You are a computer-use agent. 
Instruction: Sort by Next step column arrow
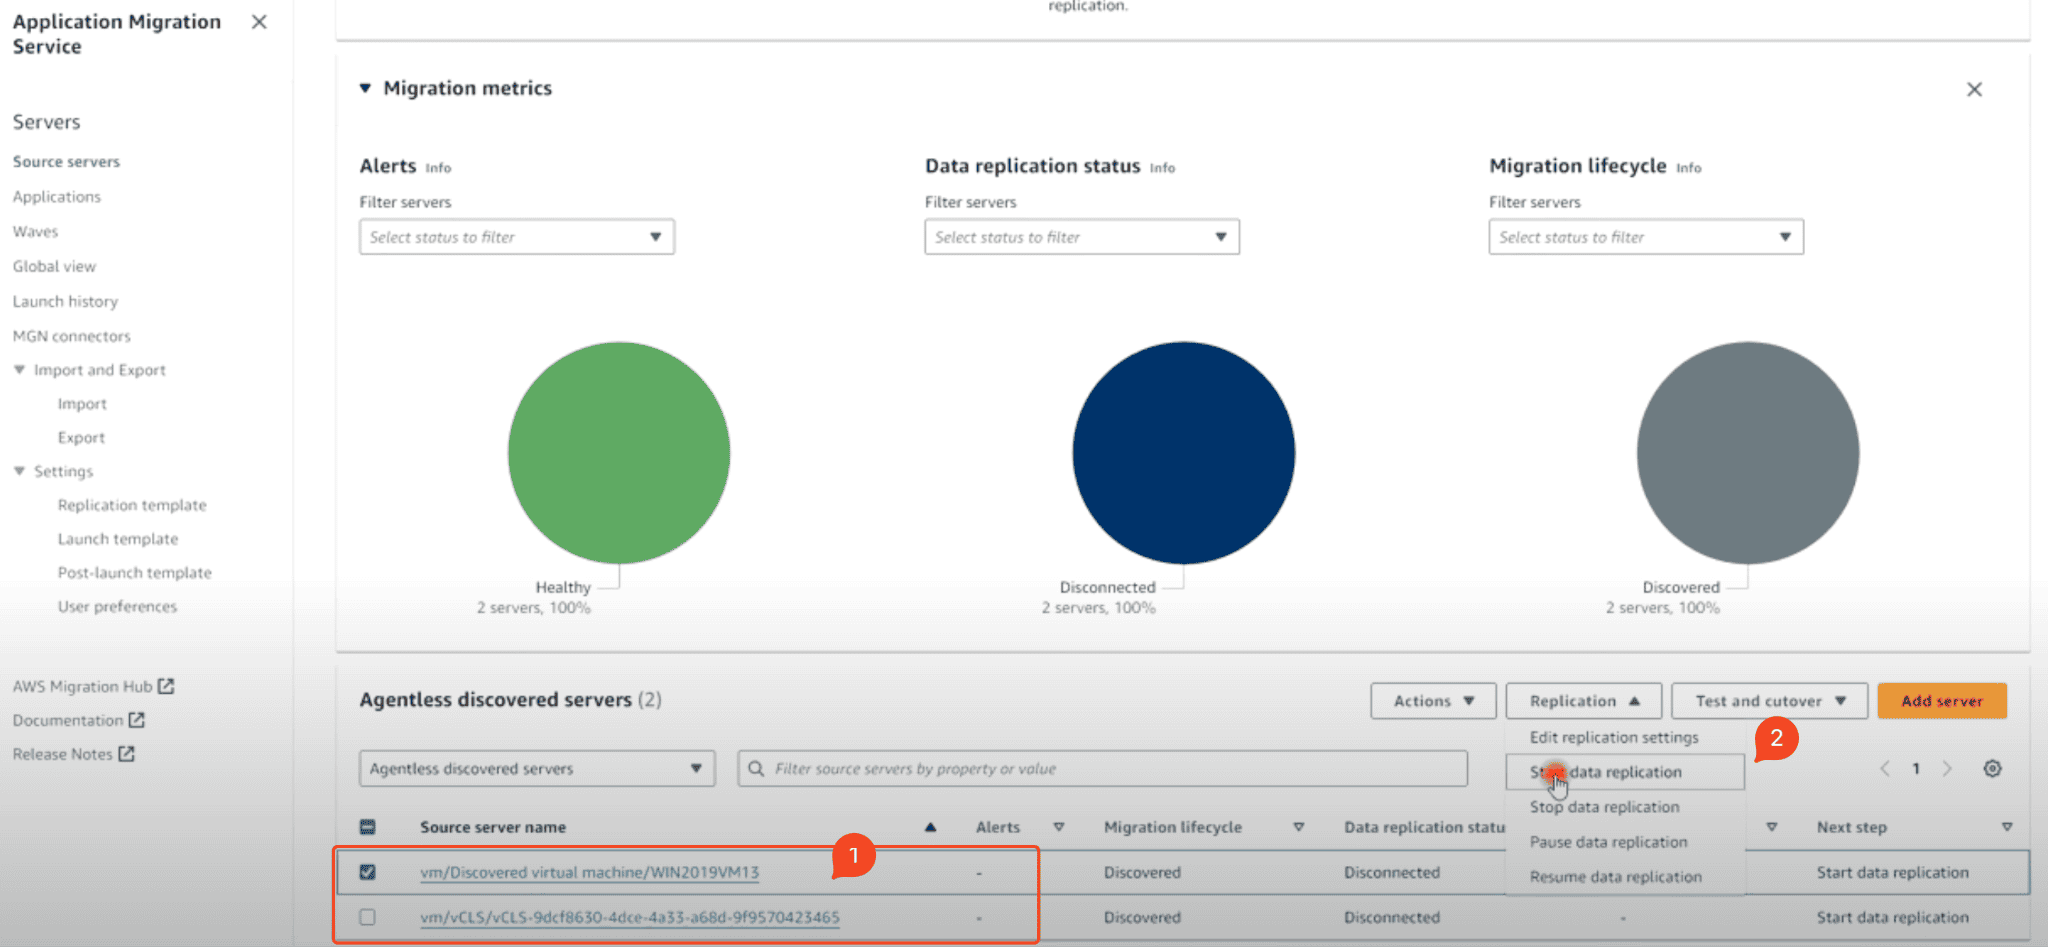(x=2006, y=827)
